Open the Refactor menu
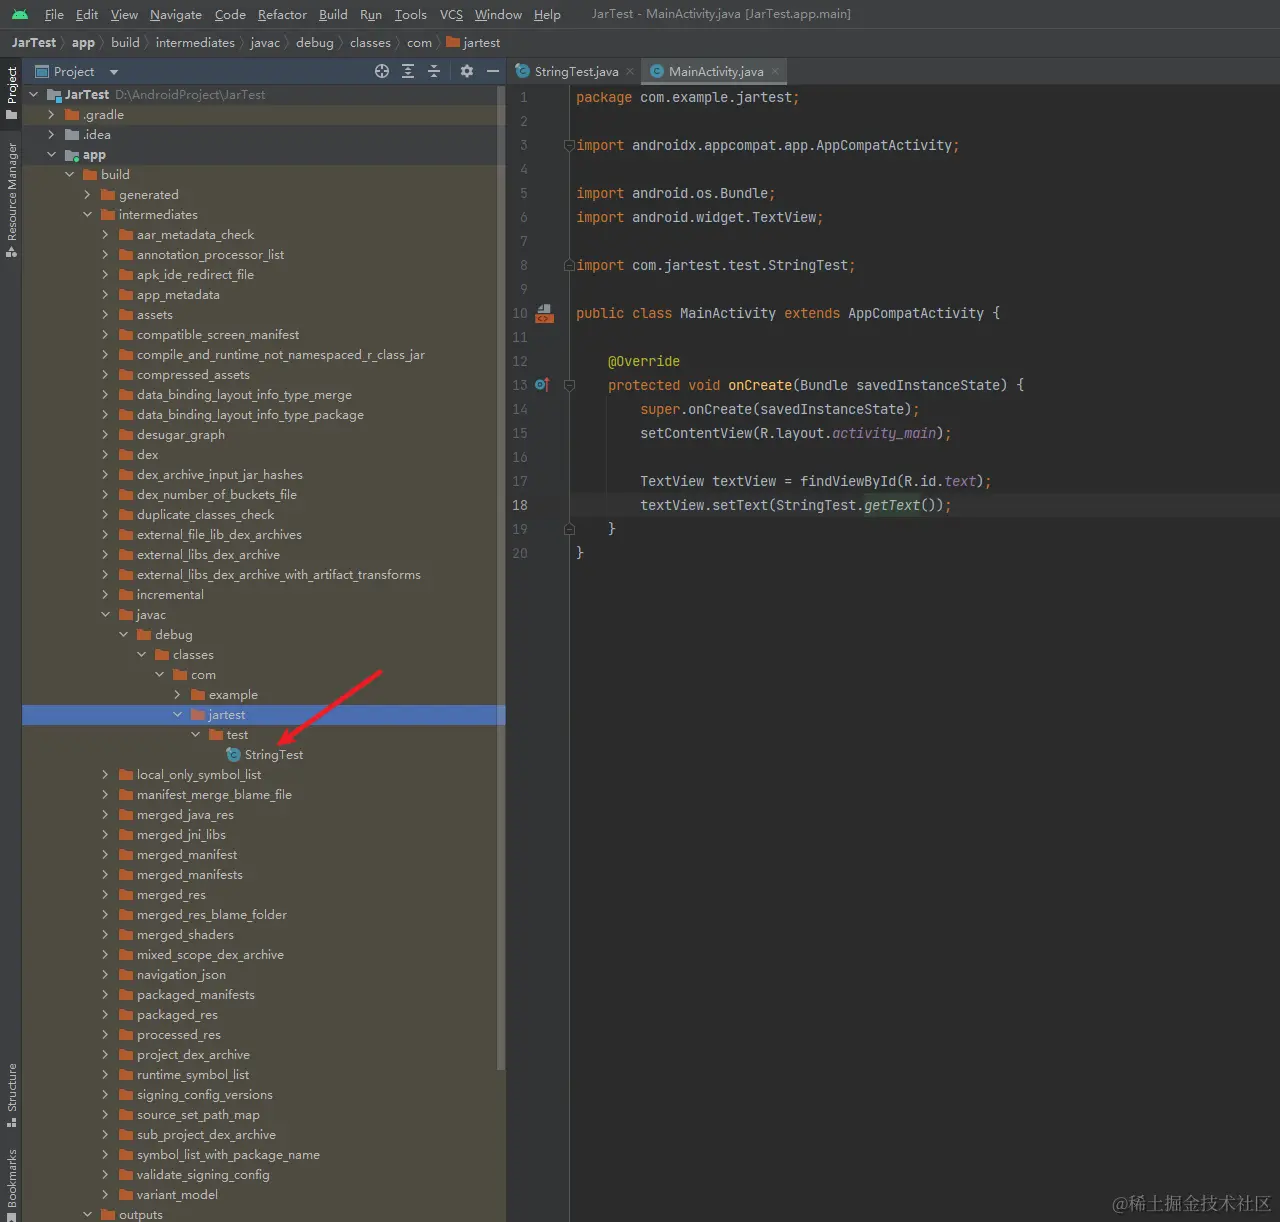The image size is (1280, 1222). pyautogui.click(x=282, y=14)
